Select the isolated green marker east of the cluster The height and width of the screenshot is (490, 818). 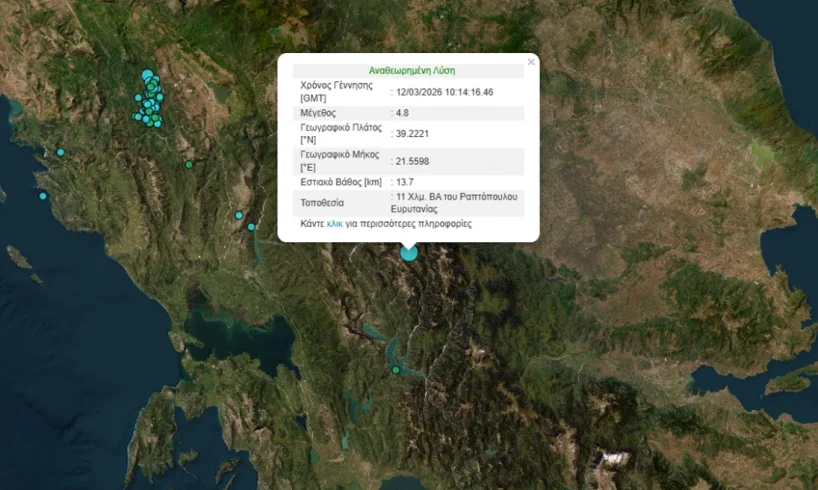tap(189, 164)
